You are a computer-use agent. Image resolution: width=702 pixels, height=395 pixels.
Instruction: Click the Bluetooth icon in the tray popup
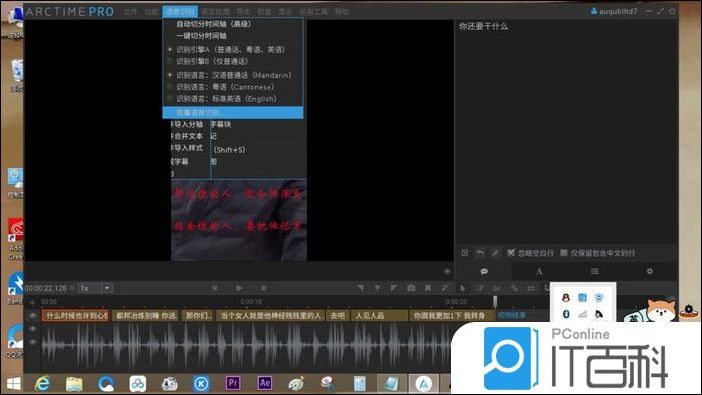coord(566,314)
